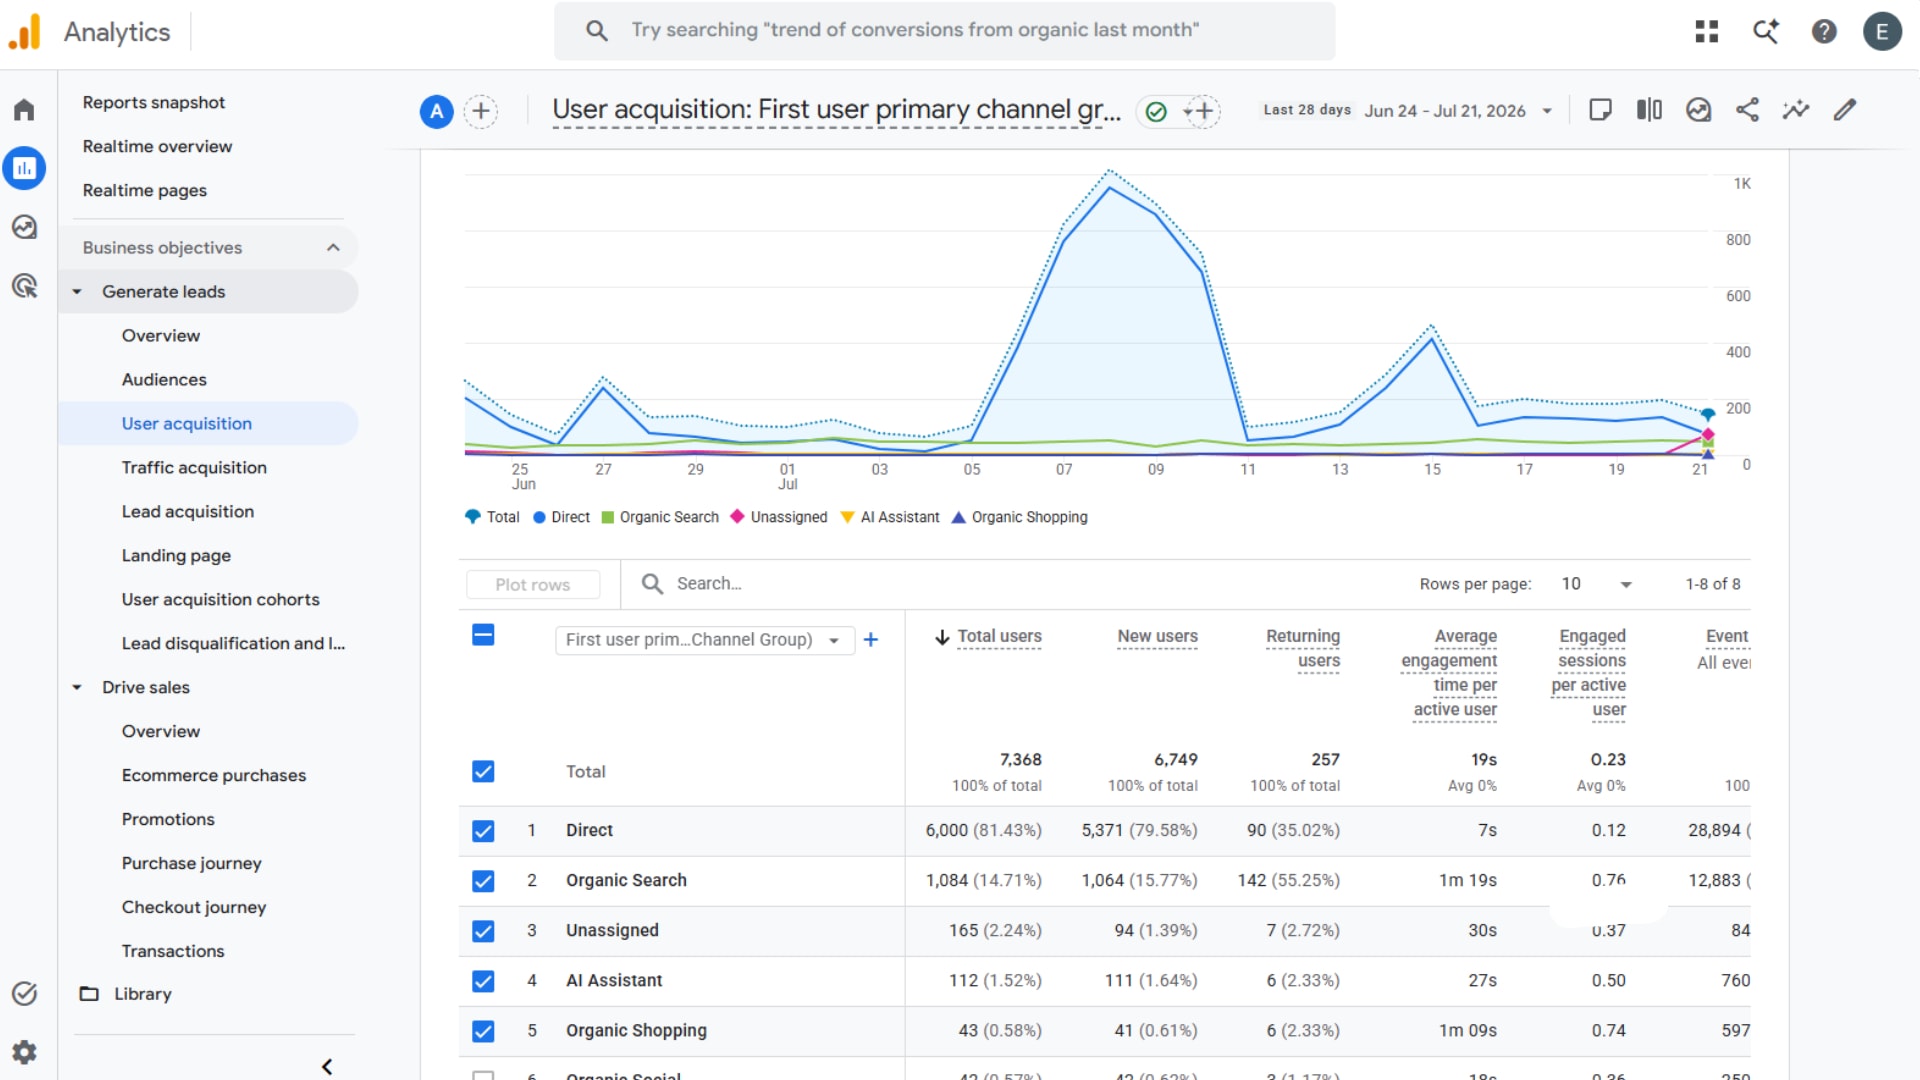Uncheck the Direct row checkbox
The image size is (1920, 1080).
(x=483, y=831)
